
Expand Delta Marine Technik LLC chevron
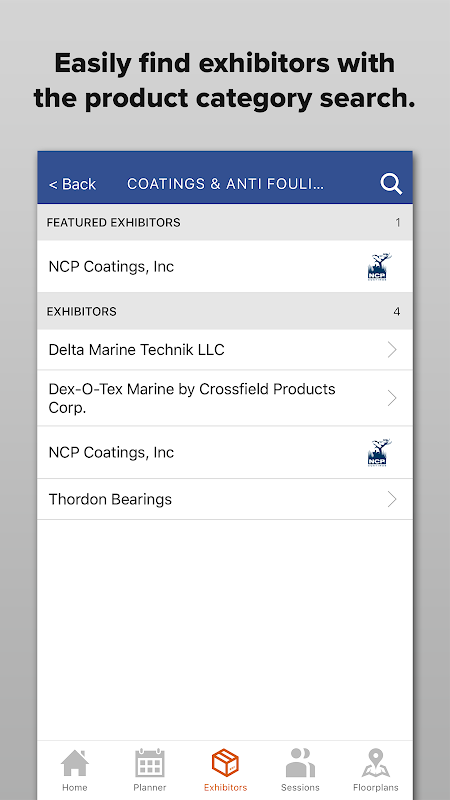(x=392, y=349)
